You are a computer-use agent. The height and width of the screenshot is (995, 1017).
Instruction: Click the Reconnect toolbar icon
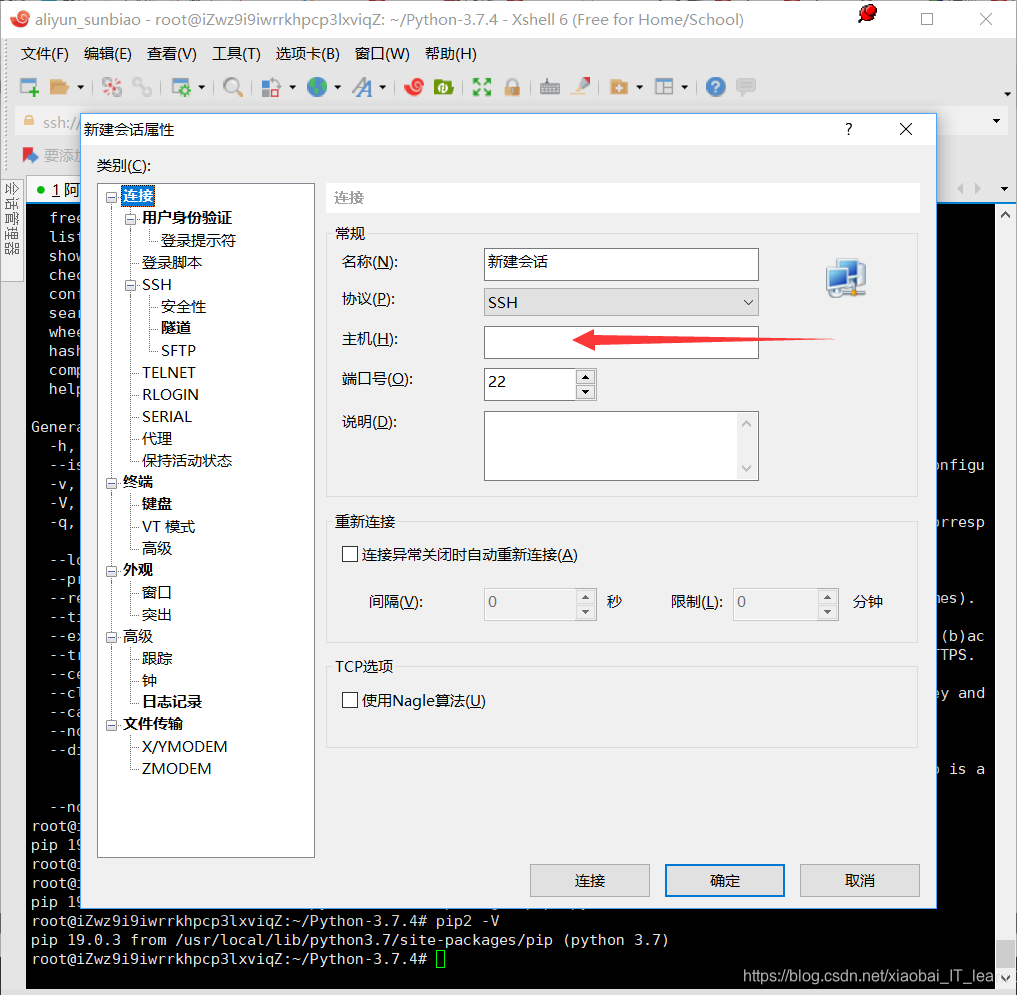[x=112, y=87]
